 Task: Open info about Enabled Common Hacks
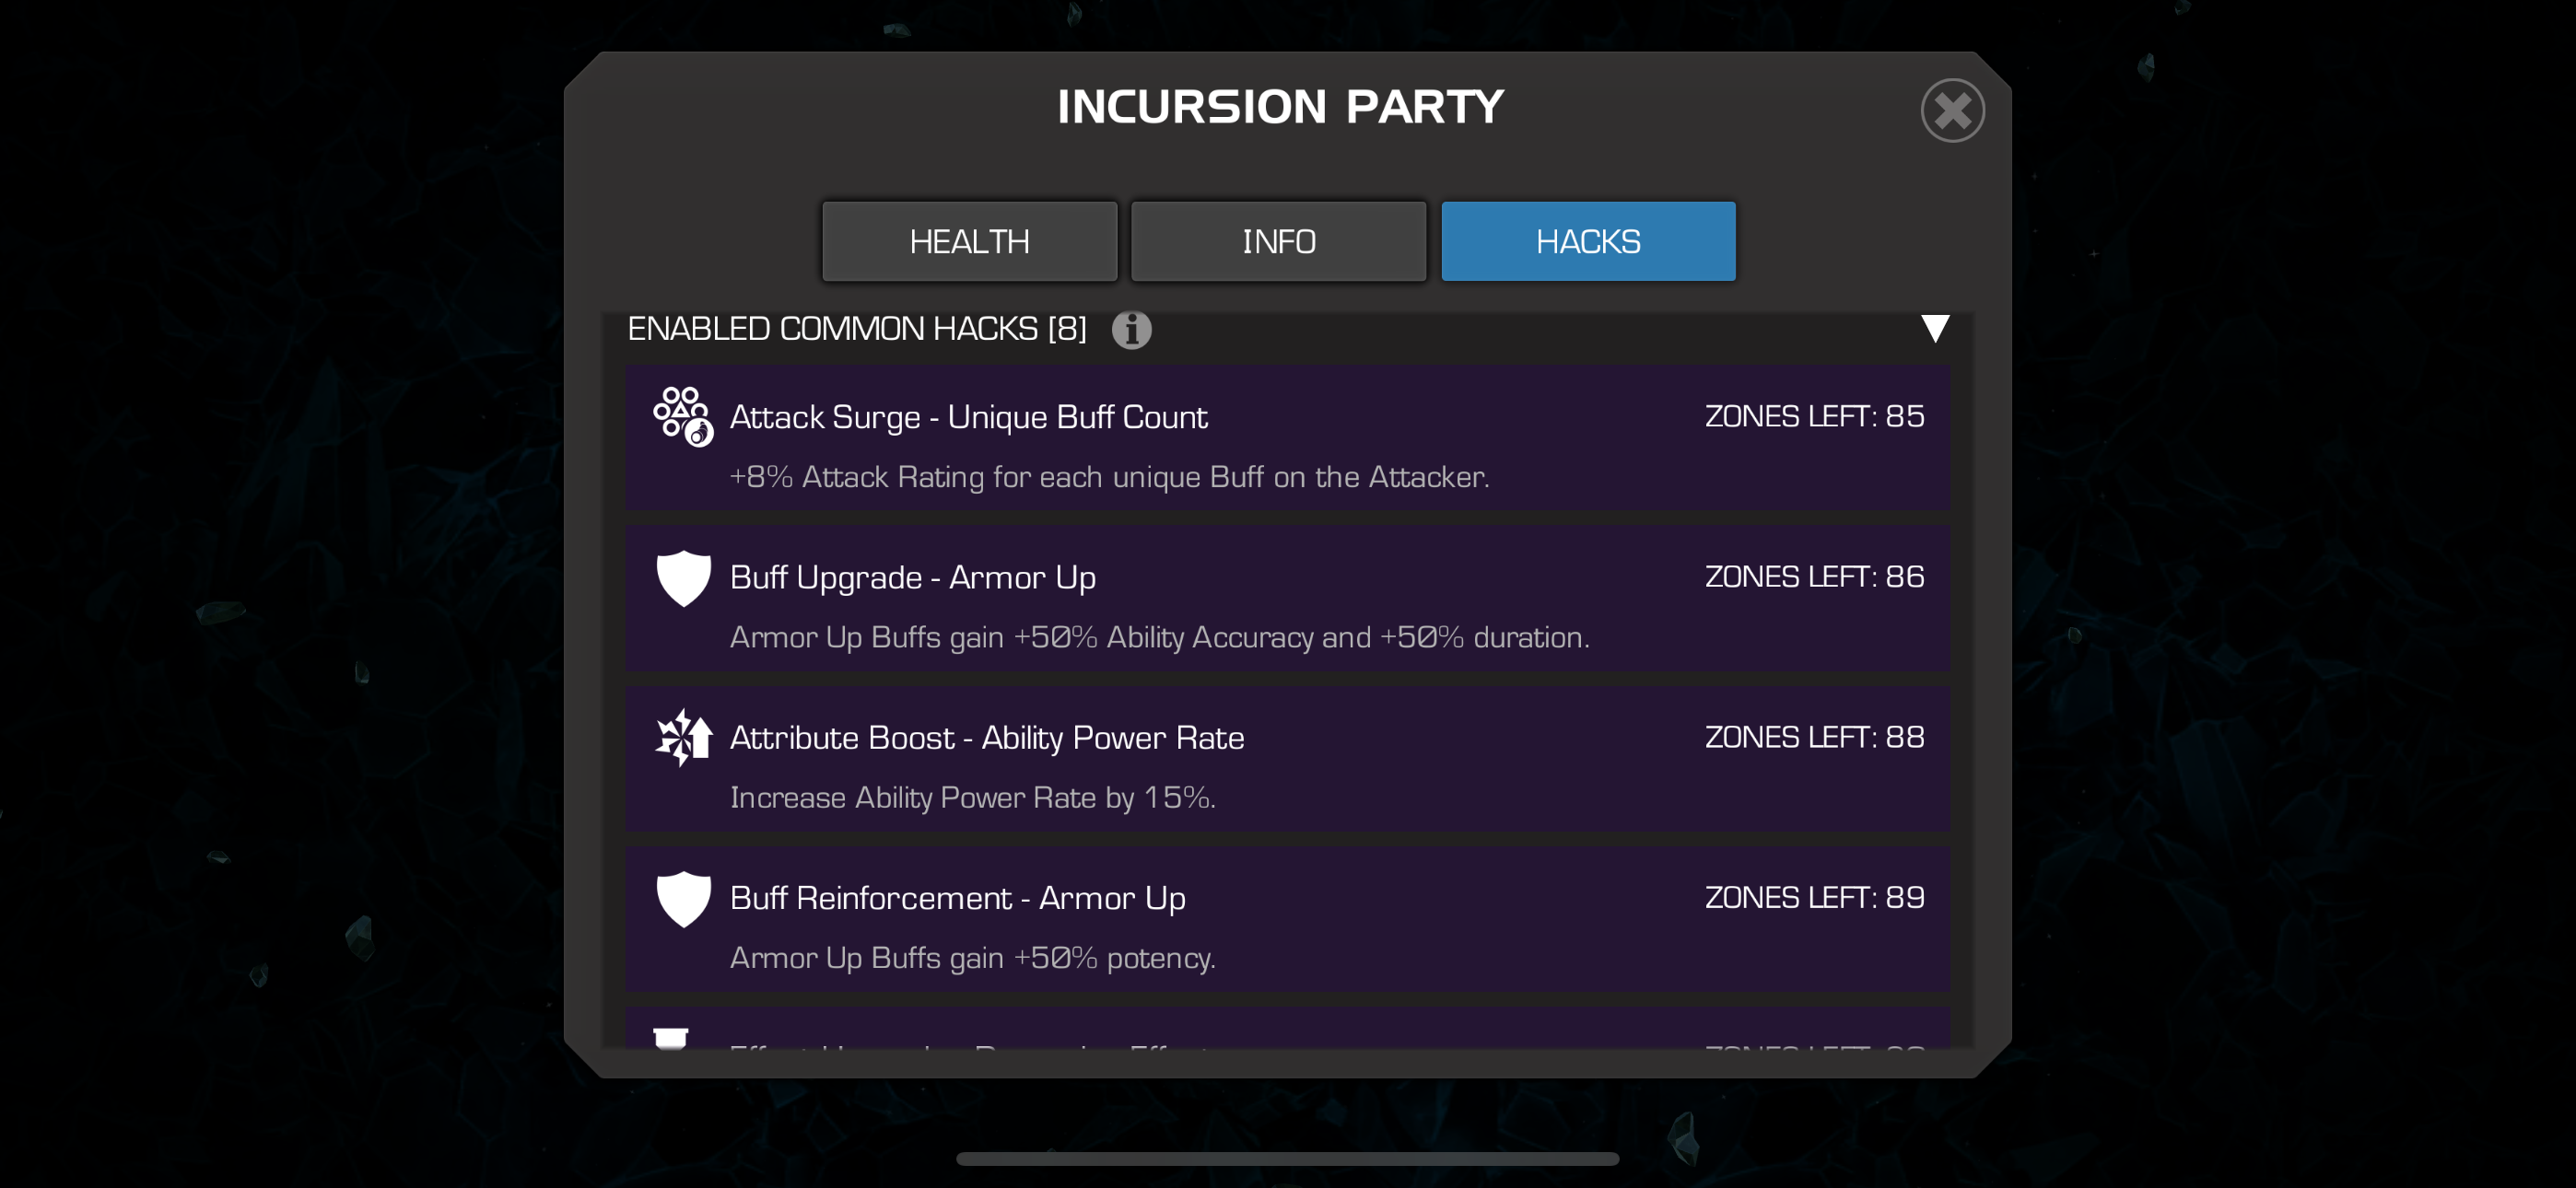pos(1131,329)
